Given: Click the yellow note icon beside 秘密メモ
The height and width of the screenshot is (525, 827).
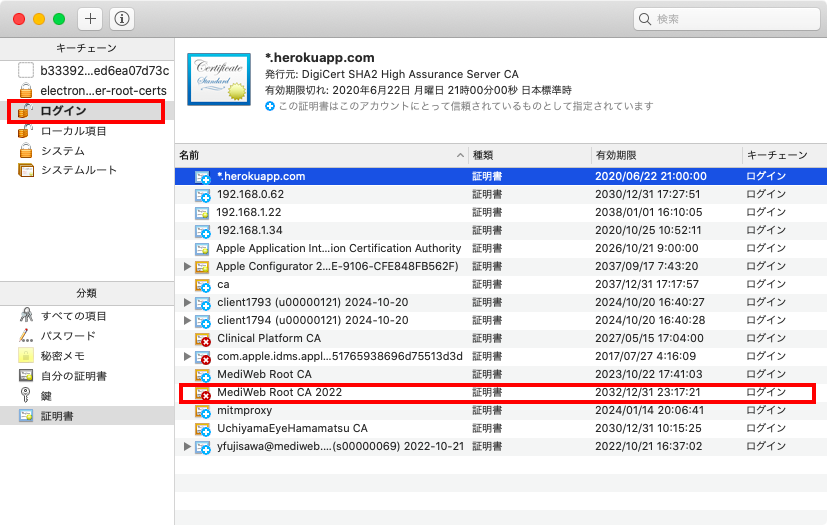Looking at the screenshot, I should tap(26, 356).
